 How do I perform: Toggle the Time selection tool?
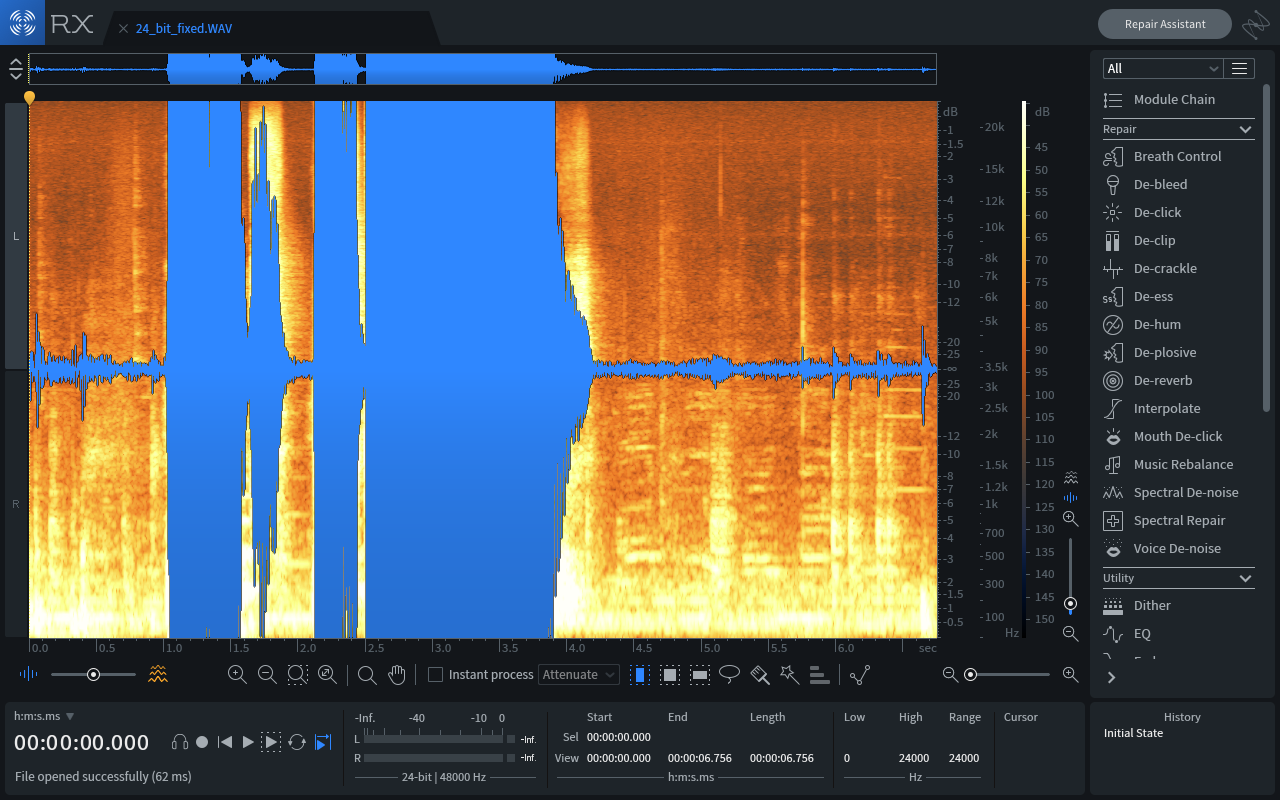pyautogui.click(x=640, y=675)
